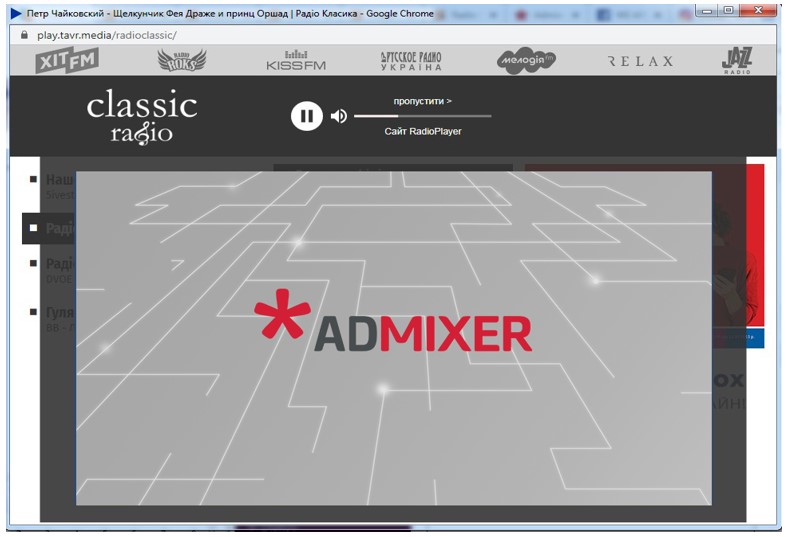Switch to the Relax radio station
Viewport: 786px width, 537px height.
click(x=640, y=61)
